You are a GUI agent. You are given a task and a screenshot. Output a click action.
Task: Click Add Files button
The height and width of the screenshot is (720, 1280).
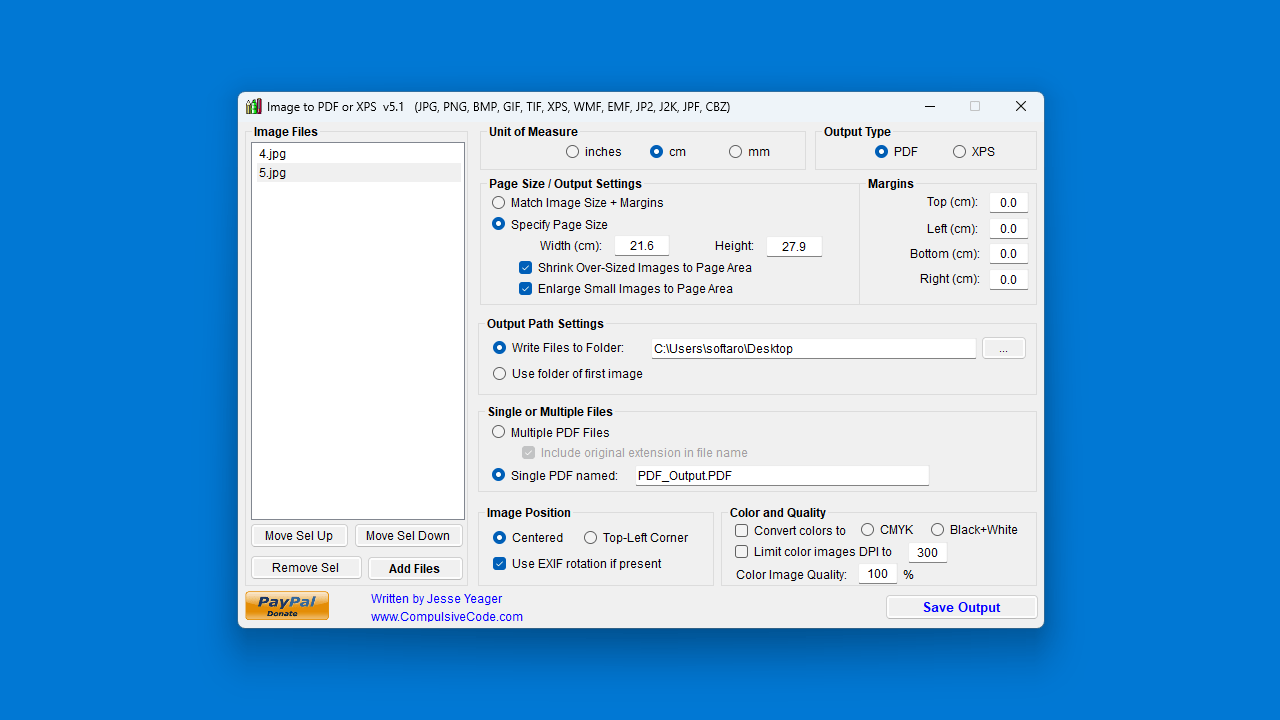click(x=415, y=569)
